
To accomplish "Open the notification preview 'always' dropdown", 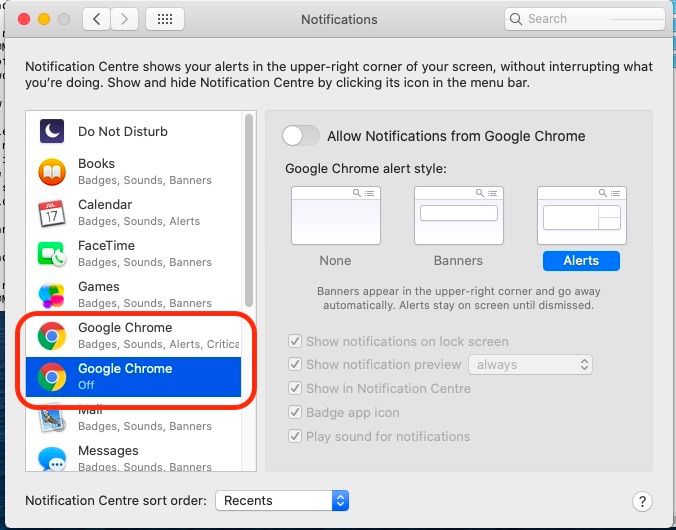I will [x=530, y=365].
